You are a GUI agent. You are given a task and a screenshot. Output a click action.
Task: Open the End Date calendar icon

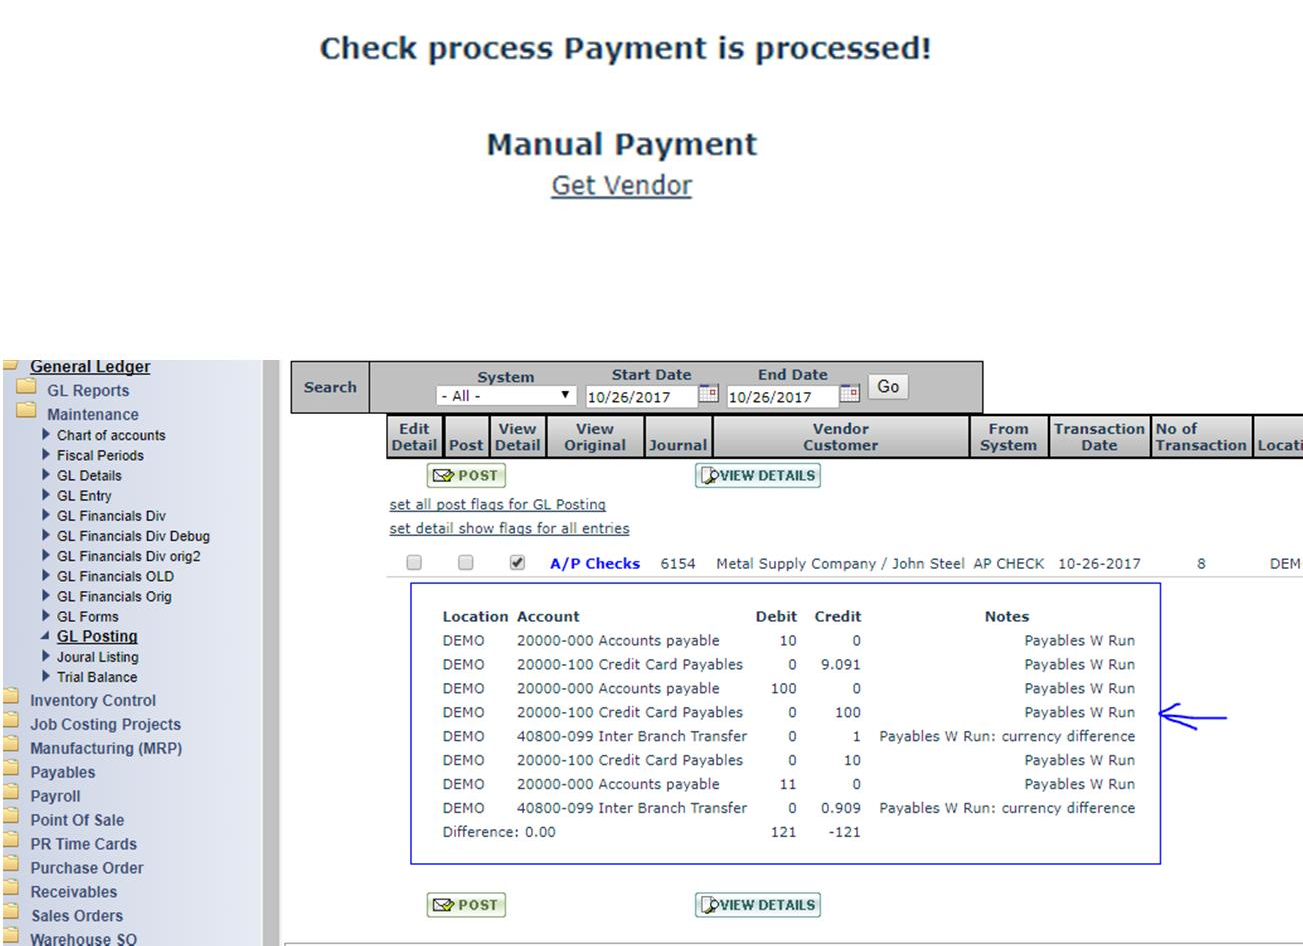849,394
